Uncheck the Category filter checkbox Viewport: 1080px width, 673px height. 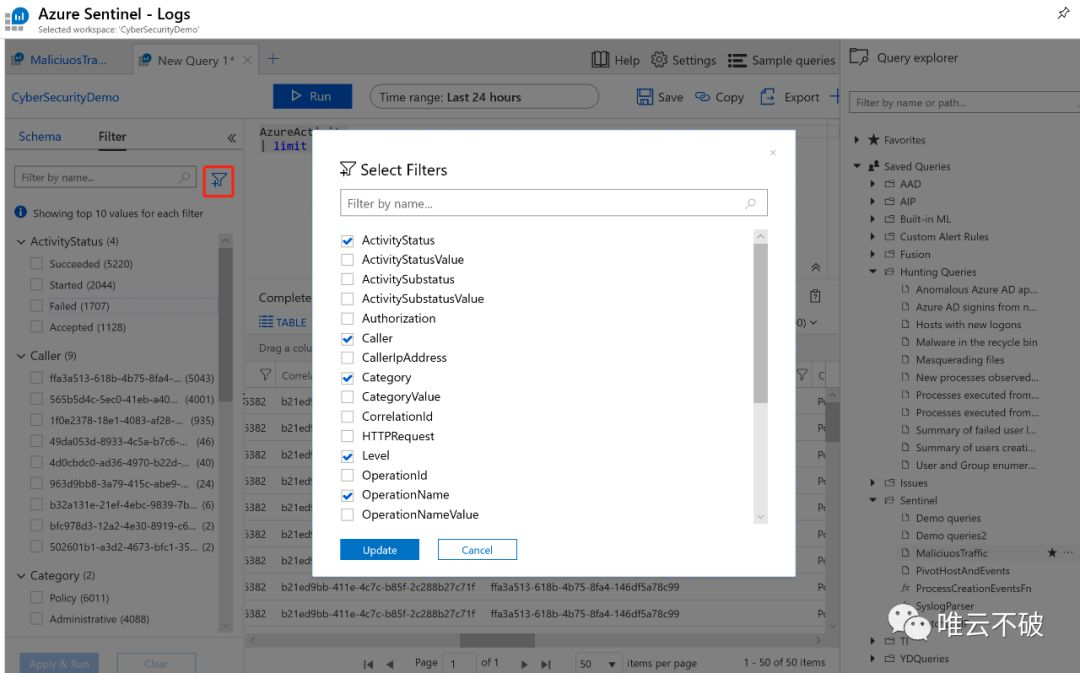[x=347, y=377]
